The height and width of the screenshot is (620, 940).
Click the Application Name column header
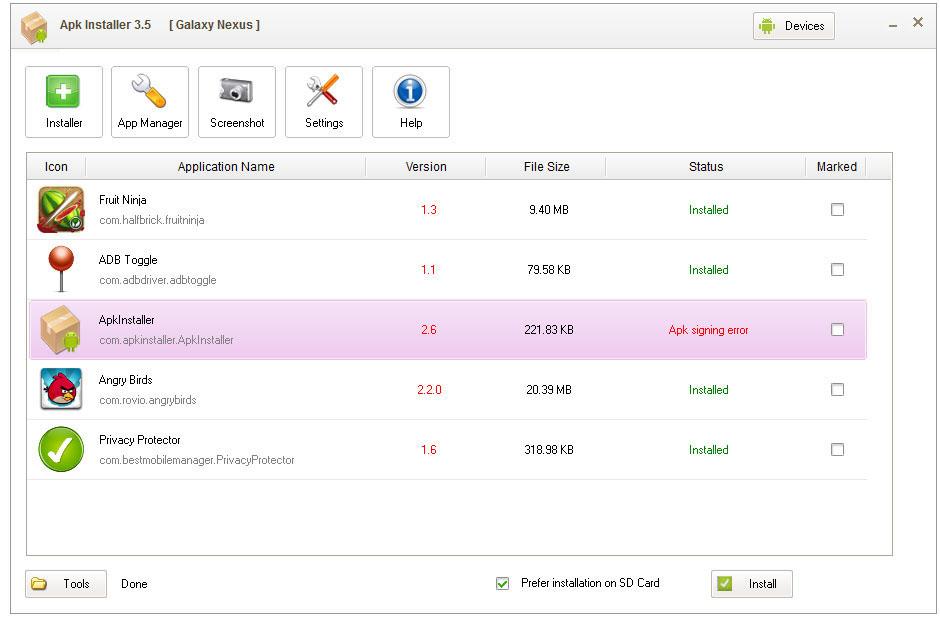(227, 166)
